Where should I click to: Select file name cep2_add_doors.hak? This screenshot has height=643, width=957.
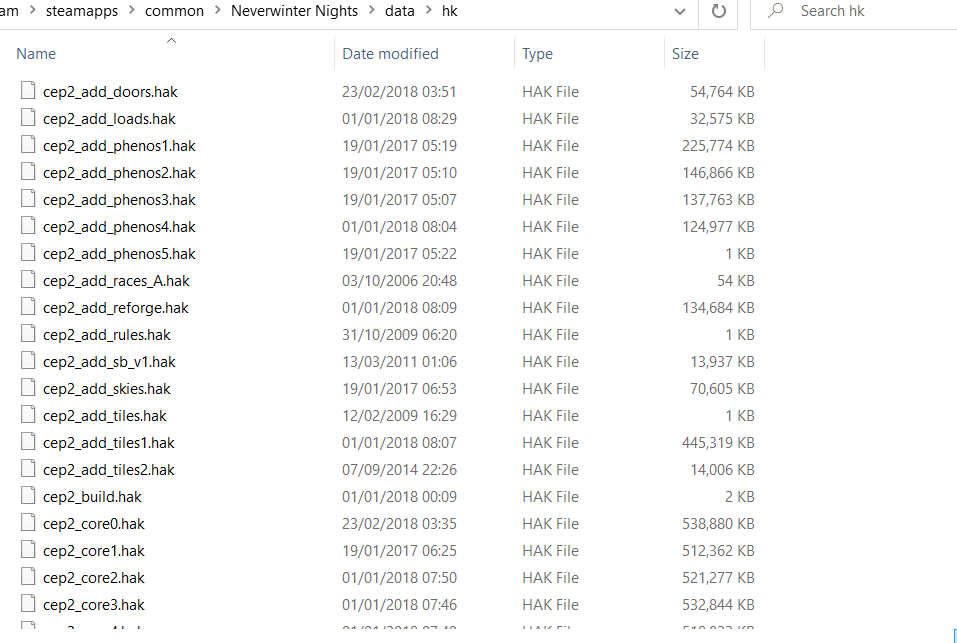click(110, 92)
